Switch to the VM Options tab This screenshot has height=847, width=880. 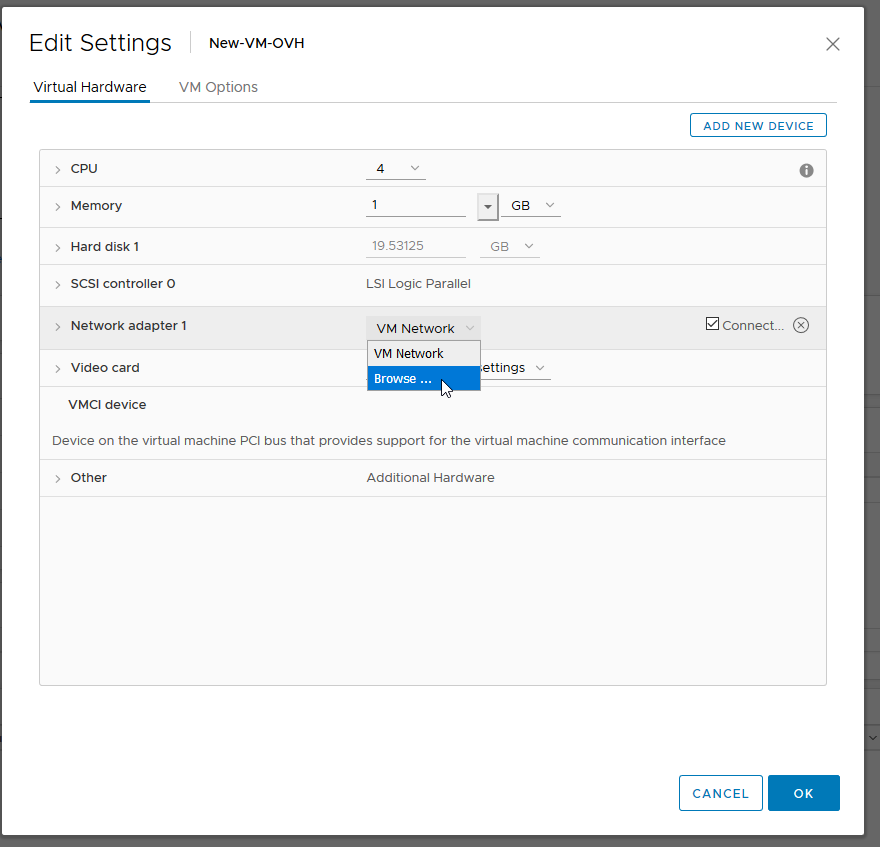(218, 87)
